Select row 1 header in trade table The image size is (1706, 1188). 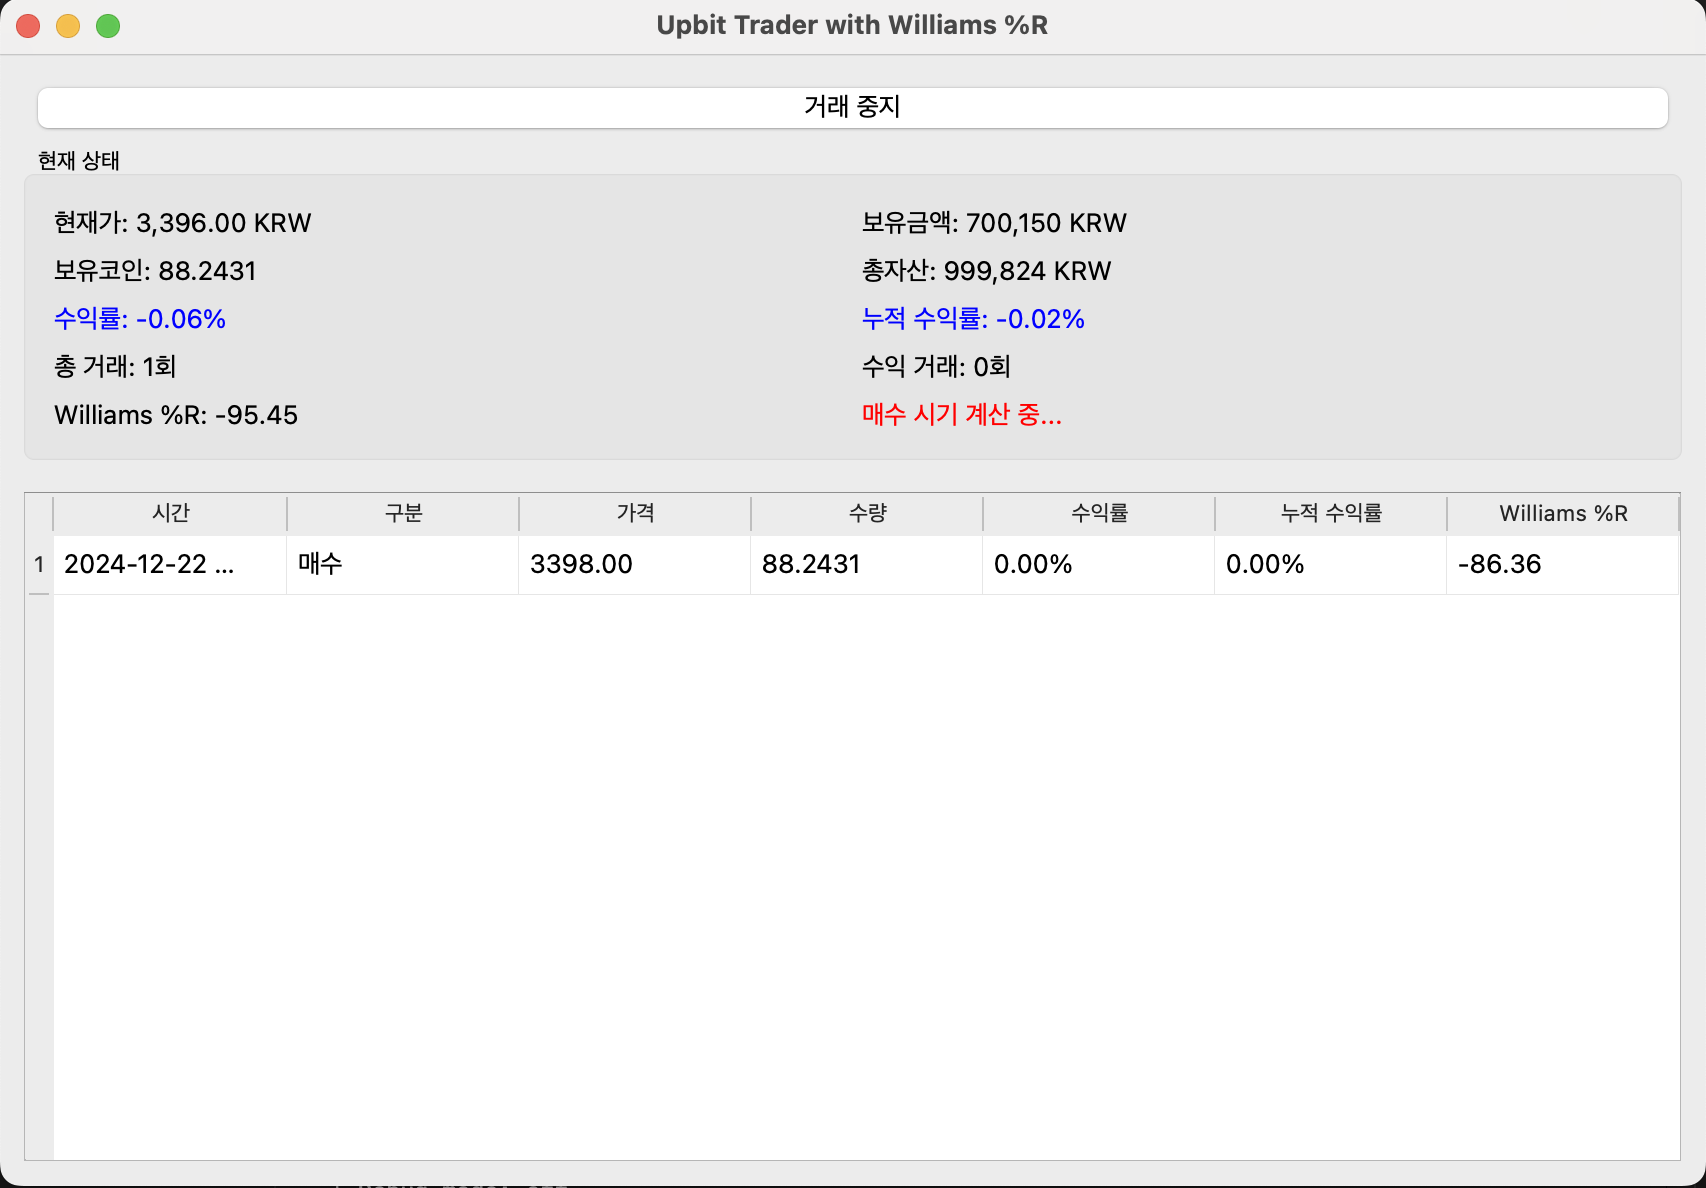pyautogui.click(x=39, y=564)
